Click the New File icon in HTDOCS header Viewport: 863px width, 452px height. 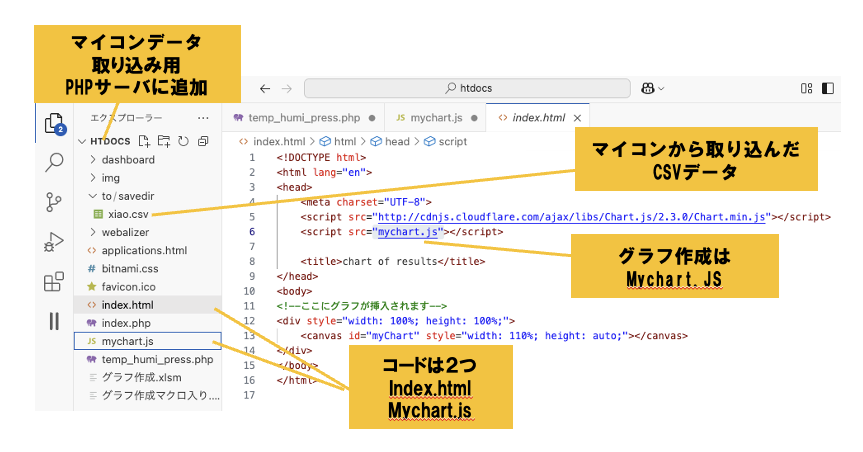click(144, 141)
